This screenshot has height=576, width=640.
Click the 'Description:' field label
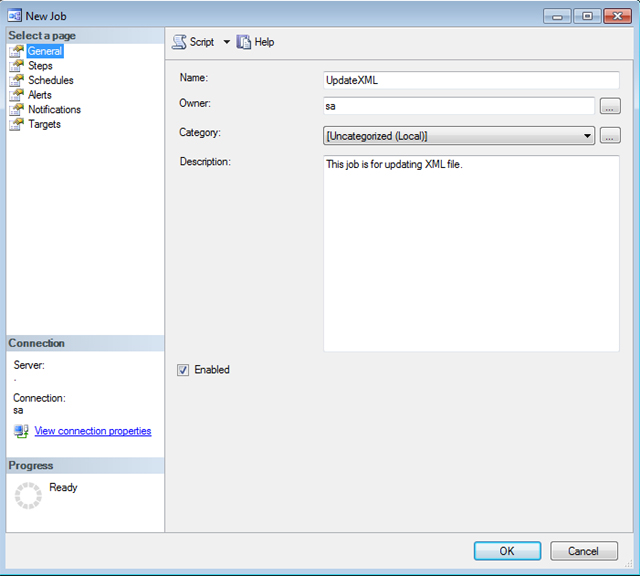click(x=205, y=162)
